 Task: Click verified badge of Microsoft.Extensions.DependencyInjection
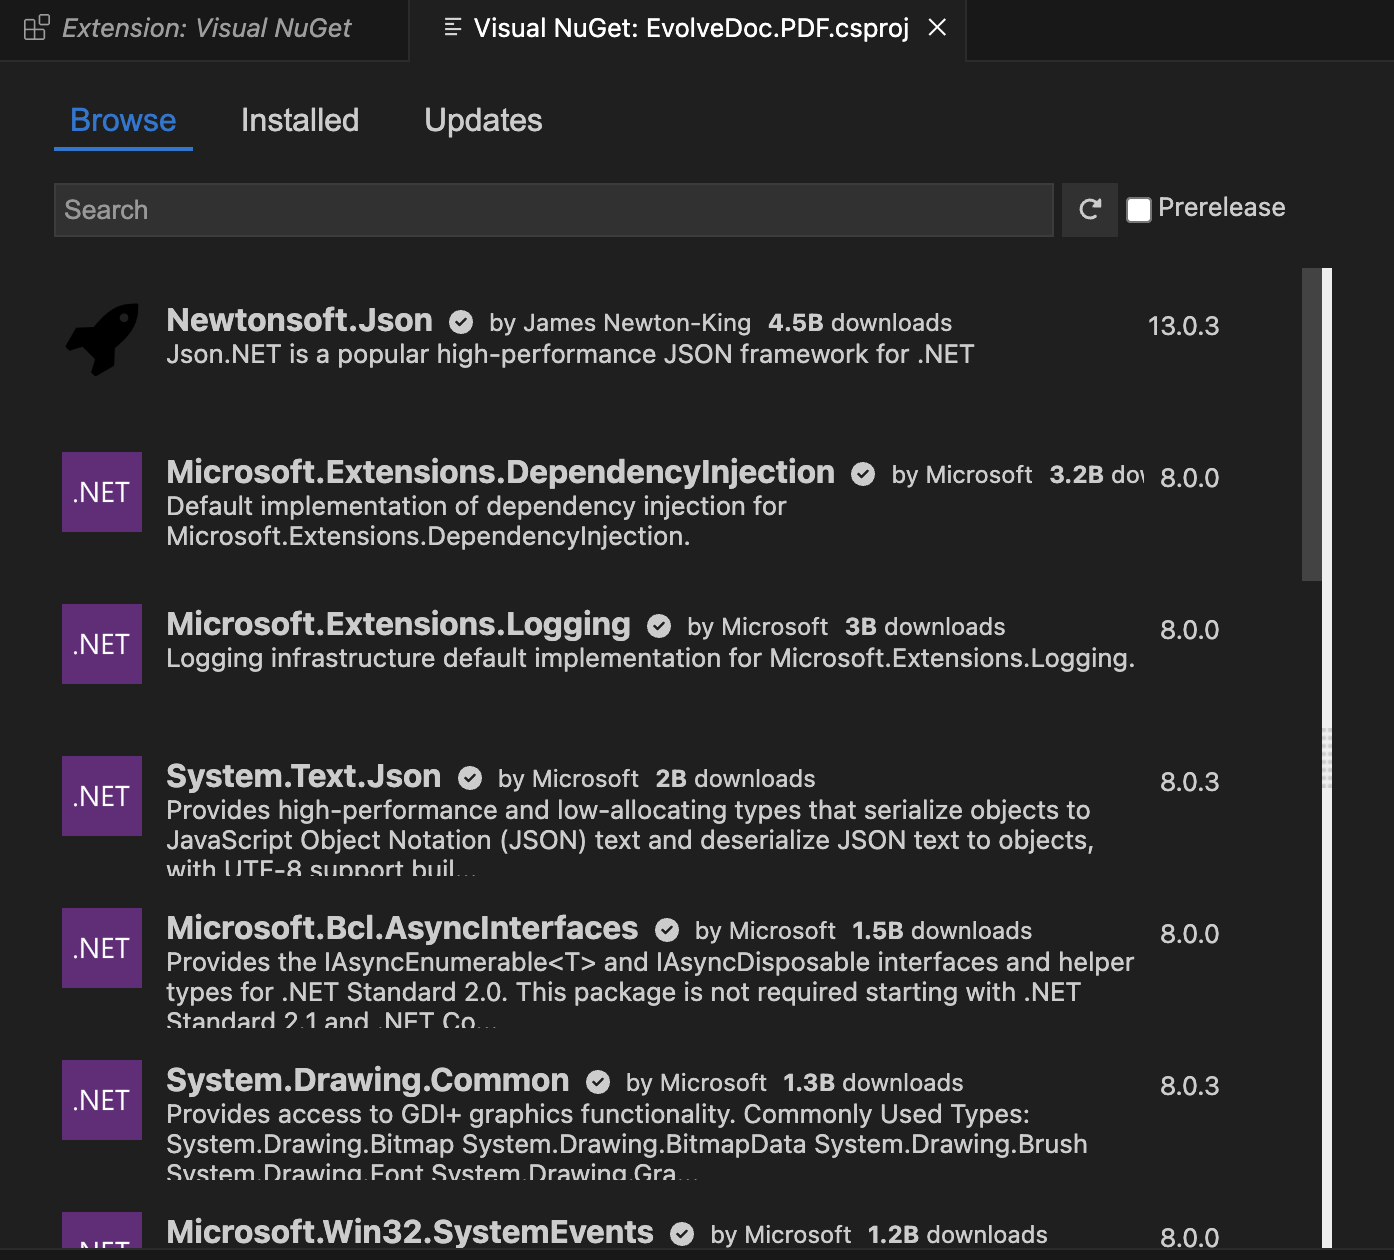pos(863,474)
